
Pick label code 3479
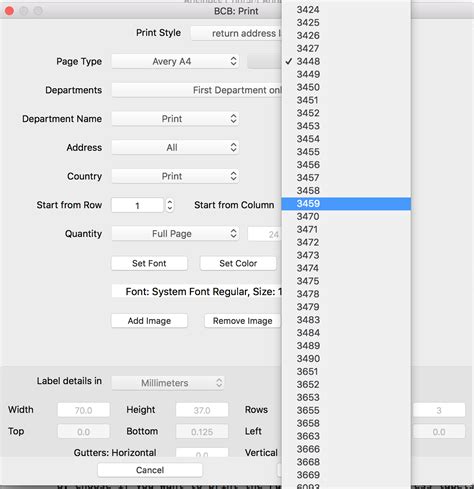pyautogui.click(x=346, y=307)
